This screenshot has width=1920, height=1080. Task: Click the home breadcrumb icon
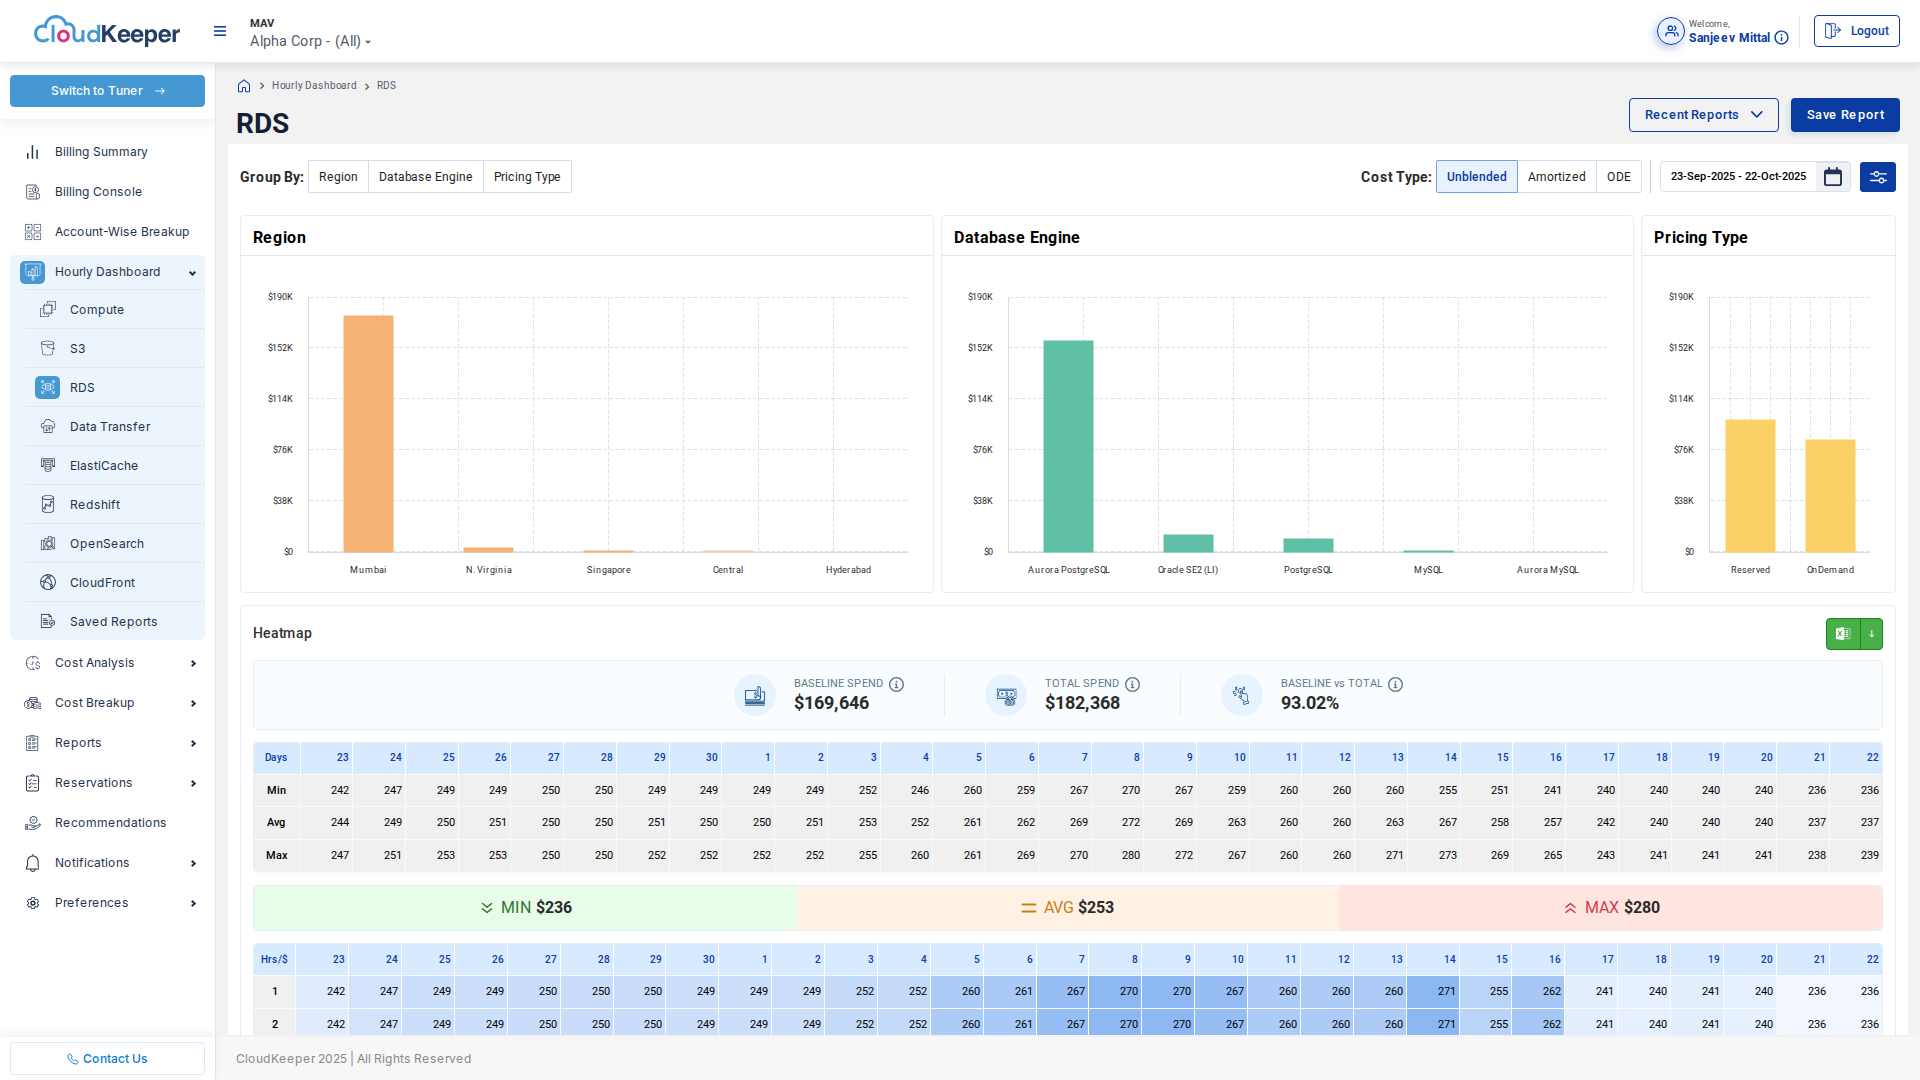(x=244, y=86)
